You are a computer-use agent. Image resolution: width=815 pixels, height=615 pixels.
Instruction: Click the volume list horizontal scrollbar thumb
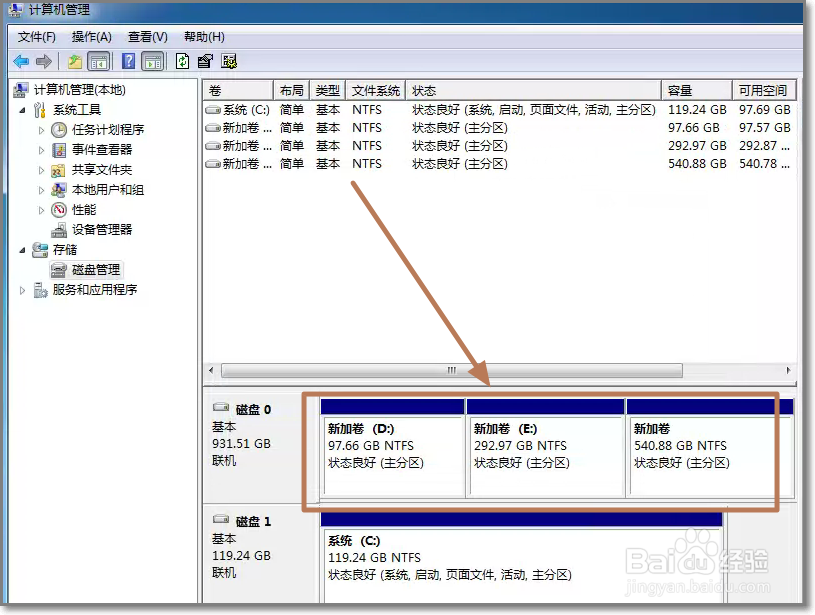coord(452,371)
